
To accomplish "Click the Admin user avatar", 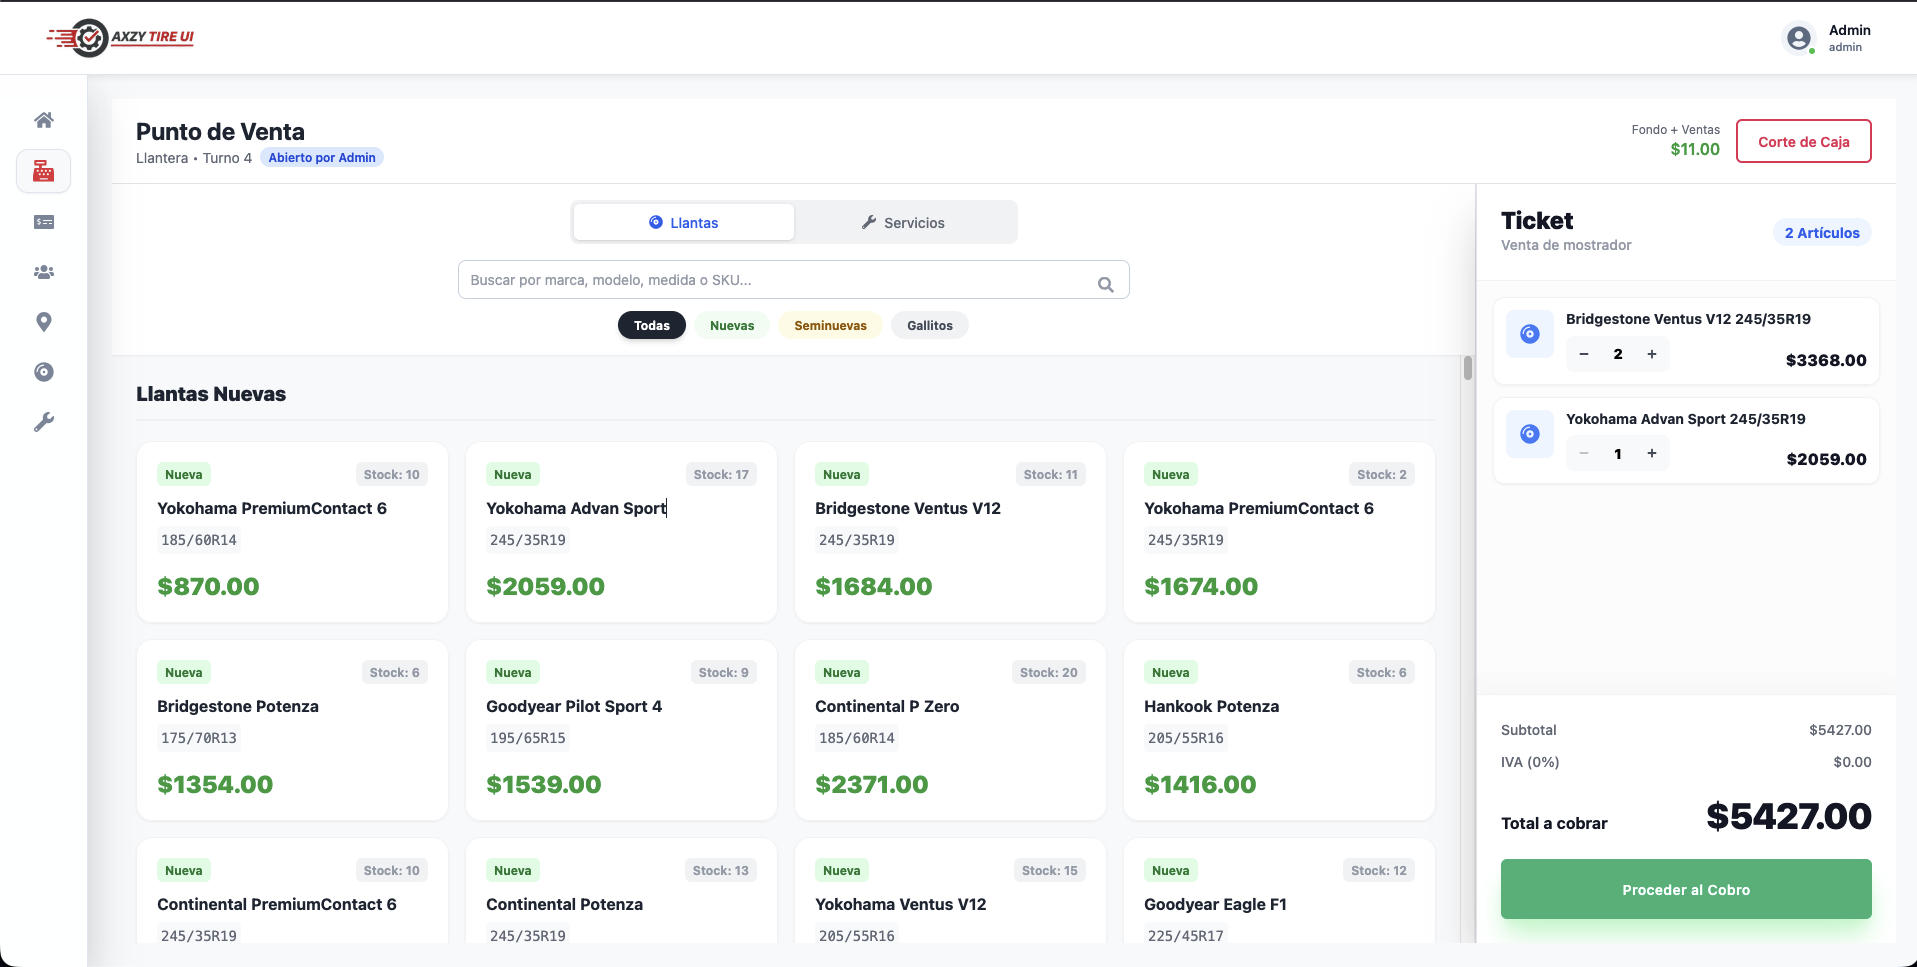I will (x=1798, y=38).
